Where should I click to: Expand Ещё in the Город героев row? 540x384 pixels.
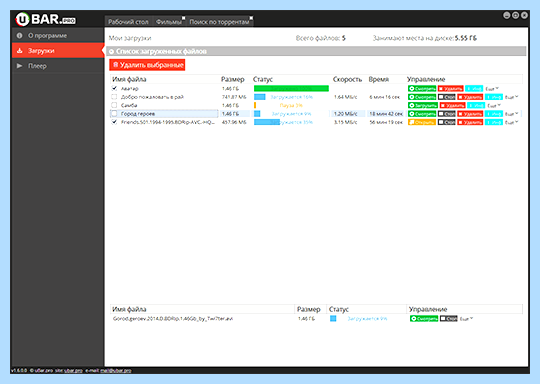pos(511,114)
